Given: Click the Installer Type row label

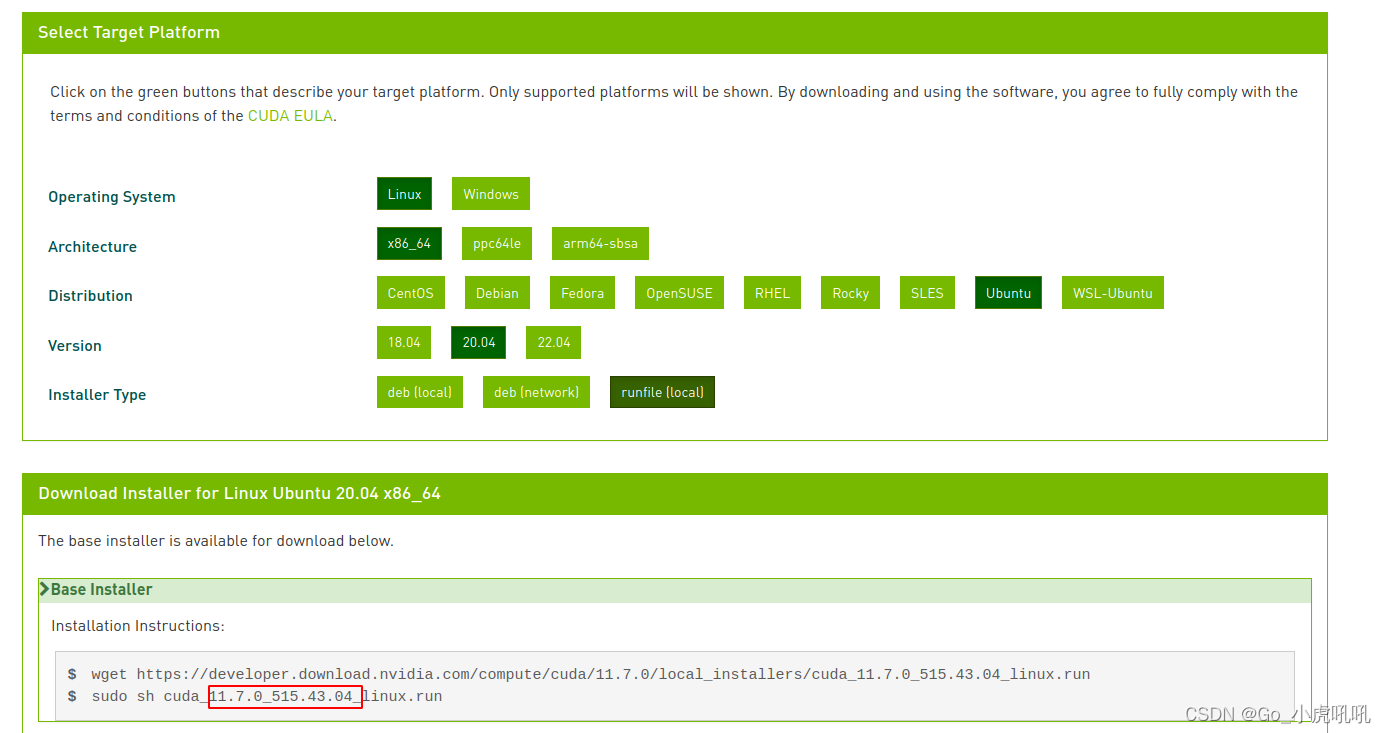Looking at the screenshot, I should click(x=97, y=395).
